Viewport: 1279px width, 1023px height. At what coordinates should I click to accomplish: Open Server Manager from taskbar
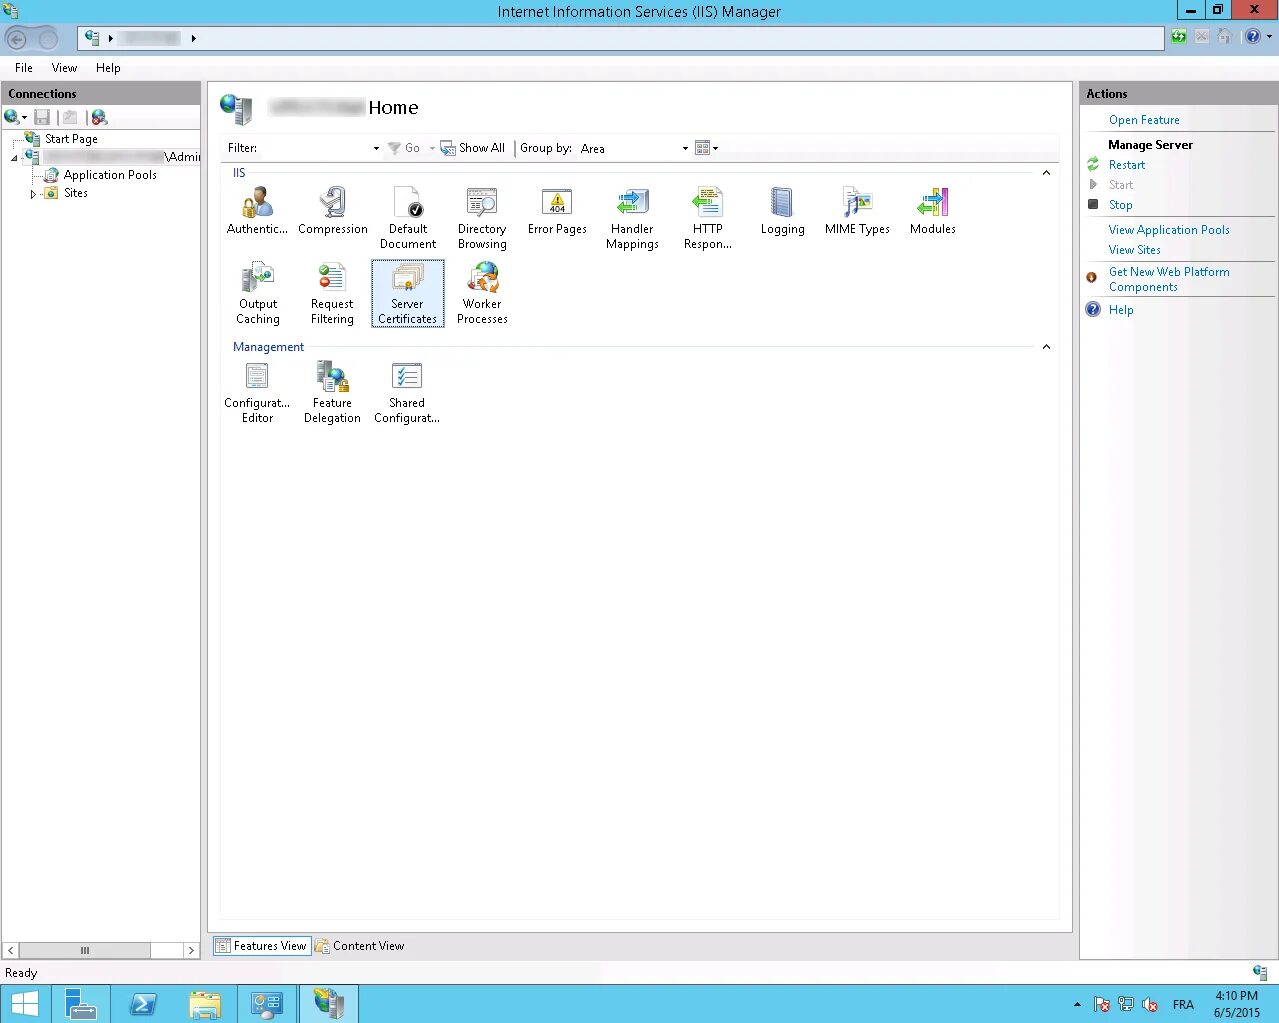(82, 1004)
